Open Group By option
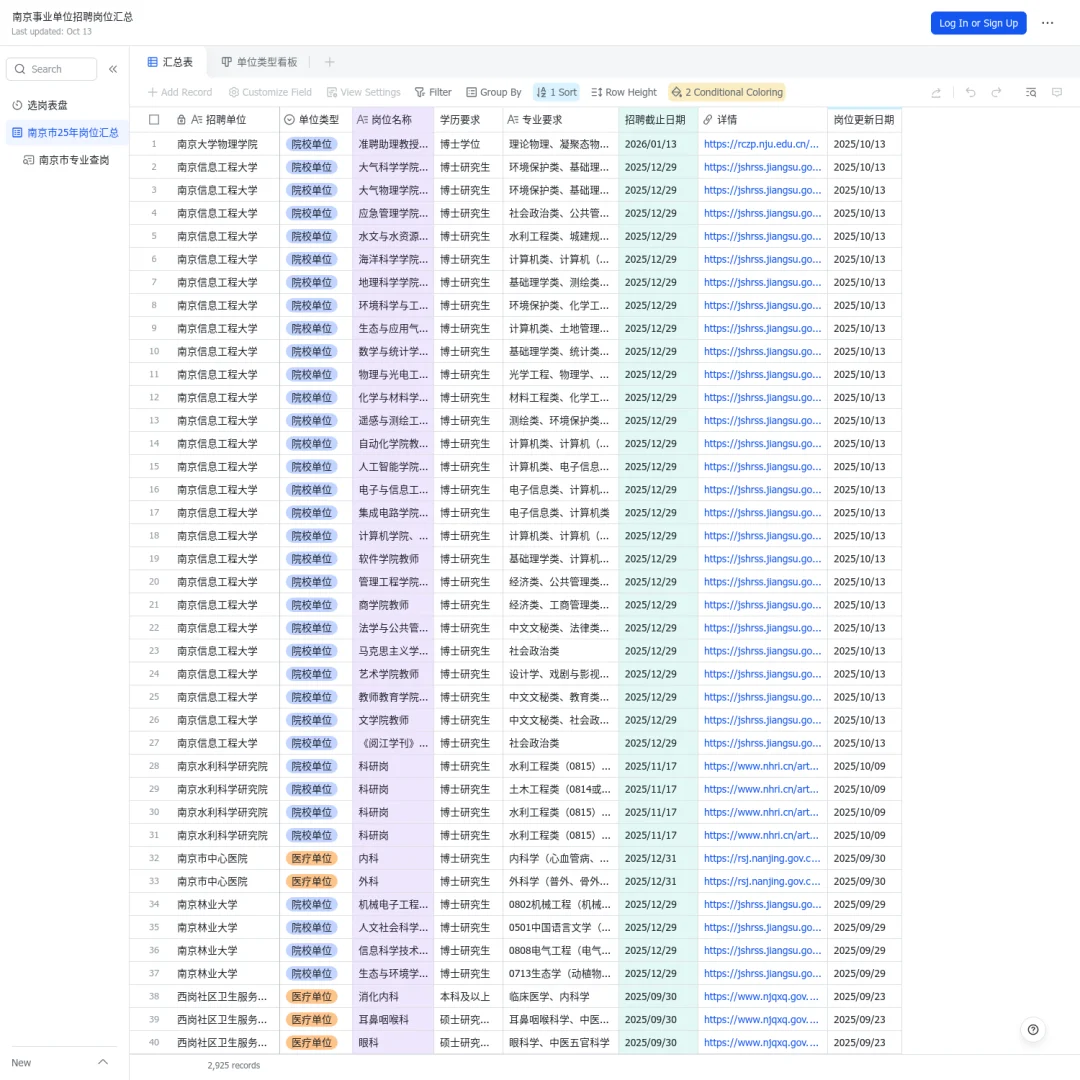This screenshot has height=1080, width=1080. coord(494,92)
